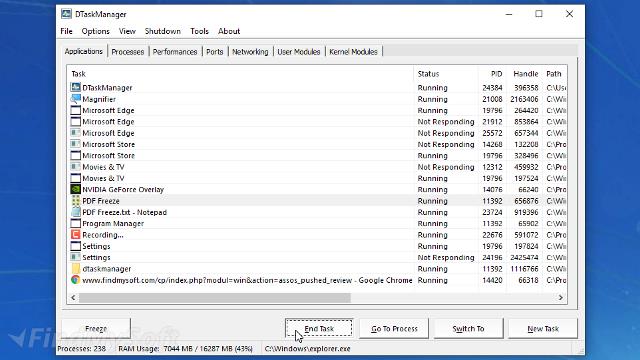Open the Options menu
640x360 pixels.
pos(96,31)
